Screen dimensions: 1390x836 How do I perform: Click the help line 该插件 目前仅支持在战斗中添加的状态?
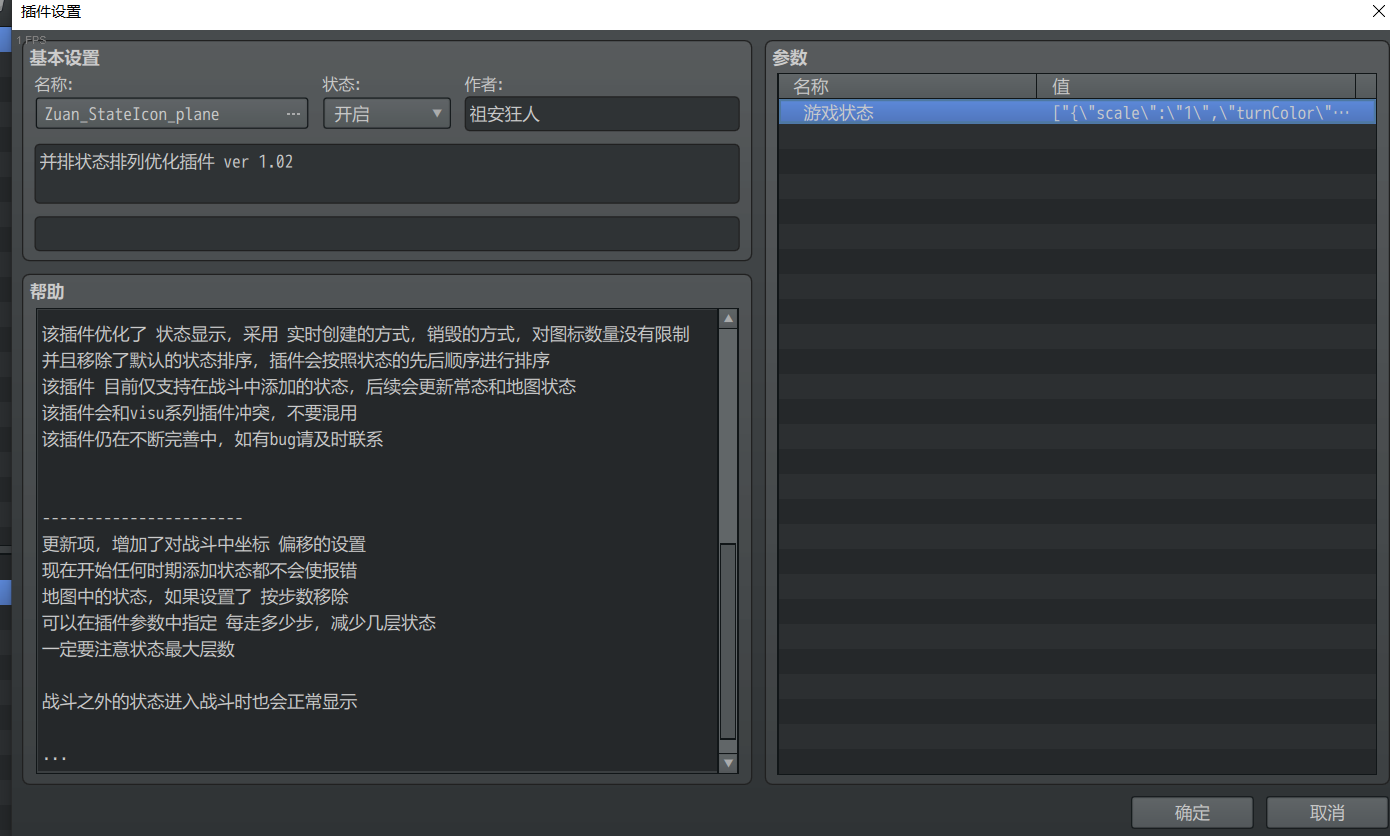coord(309,386)
